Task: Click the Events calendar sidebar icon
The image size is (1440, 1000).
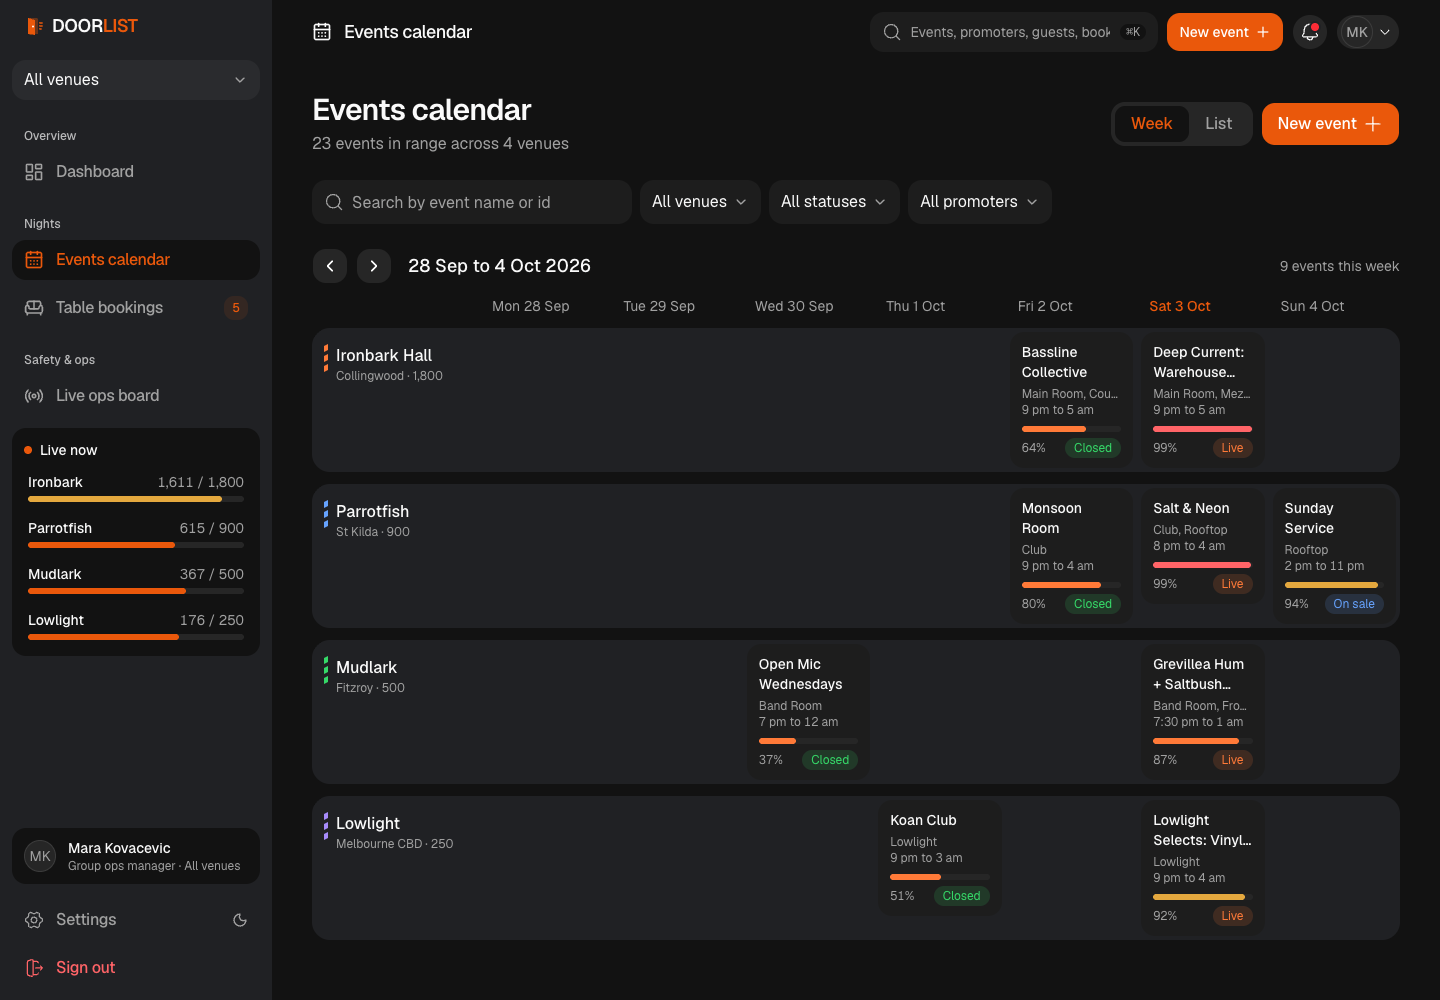Action: click(34, 260)
